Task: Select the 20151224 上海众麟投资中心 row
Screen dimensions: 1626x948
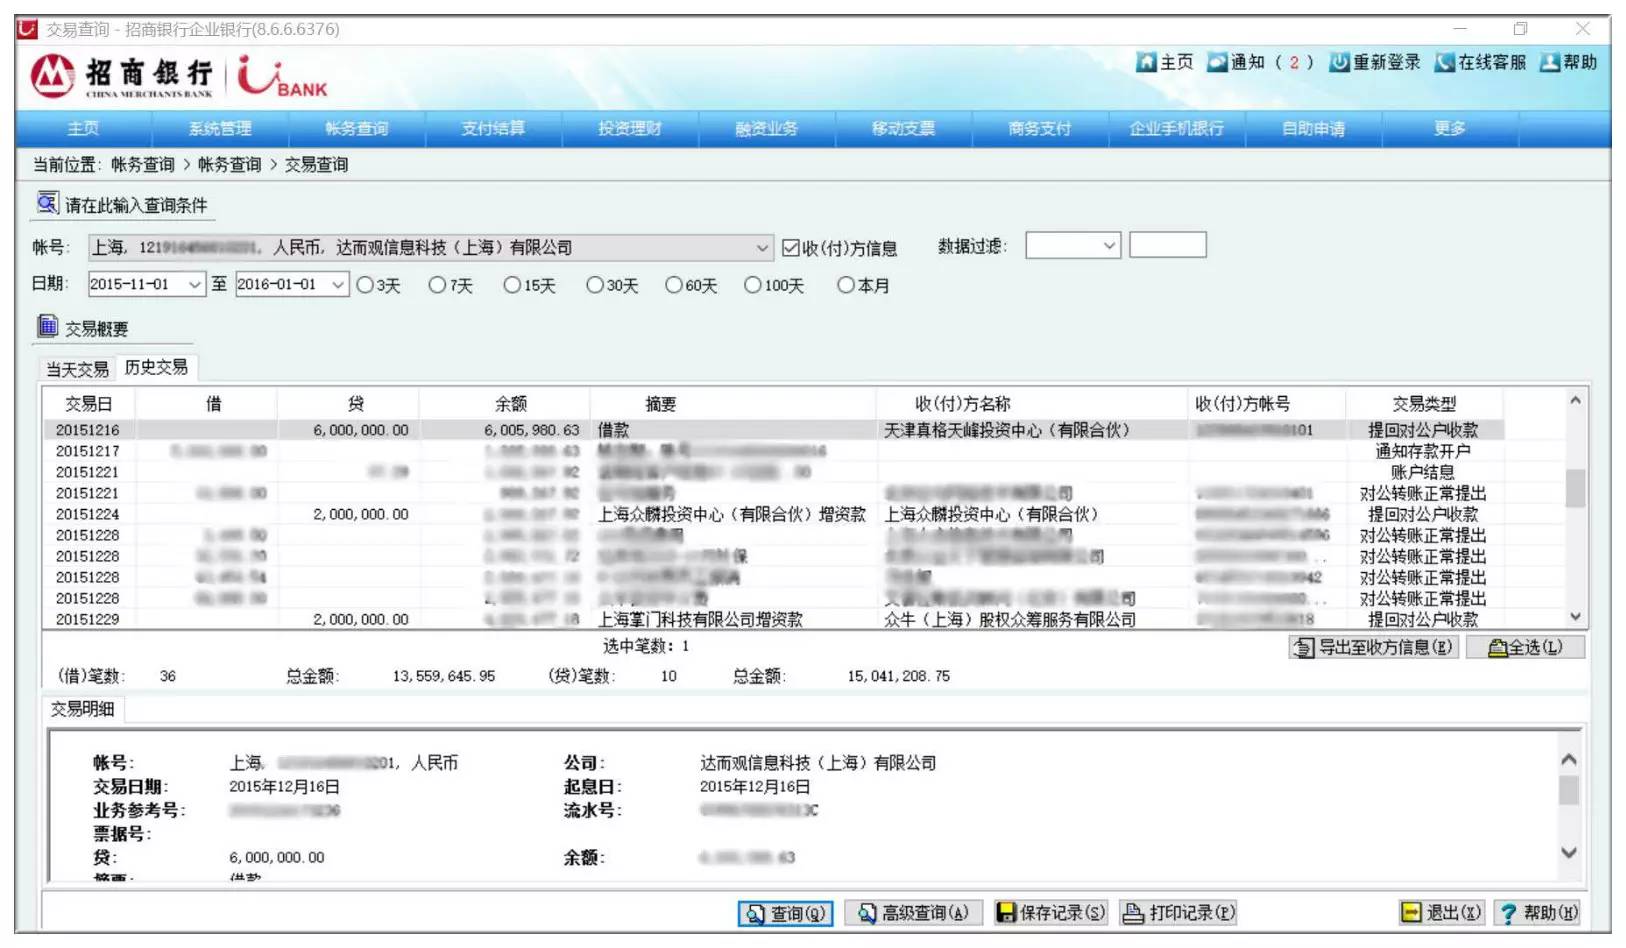Action: (x=773, y=514)
